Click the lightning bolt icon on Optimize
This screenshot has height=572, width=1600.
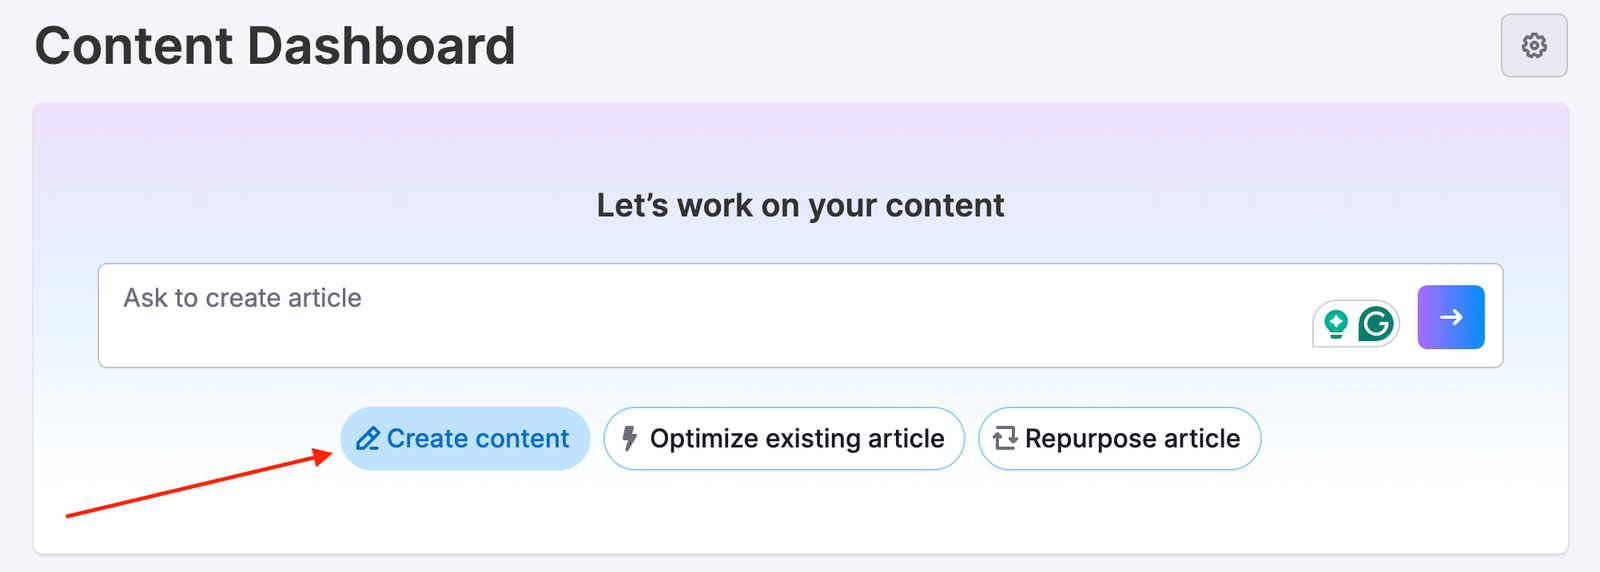[x=629, y=439]
